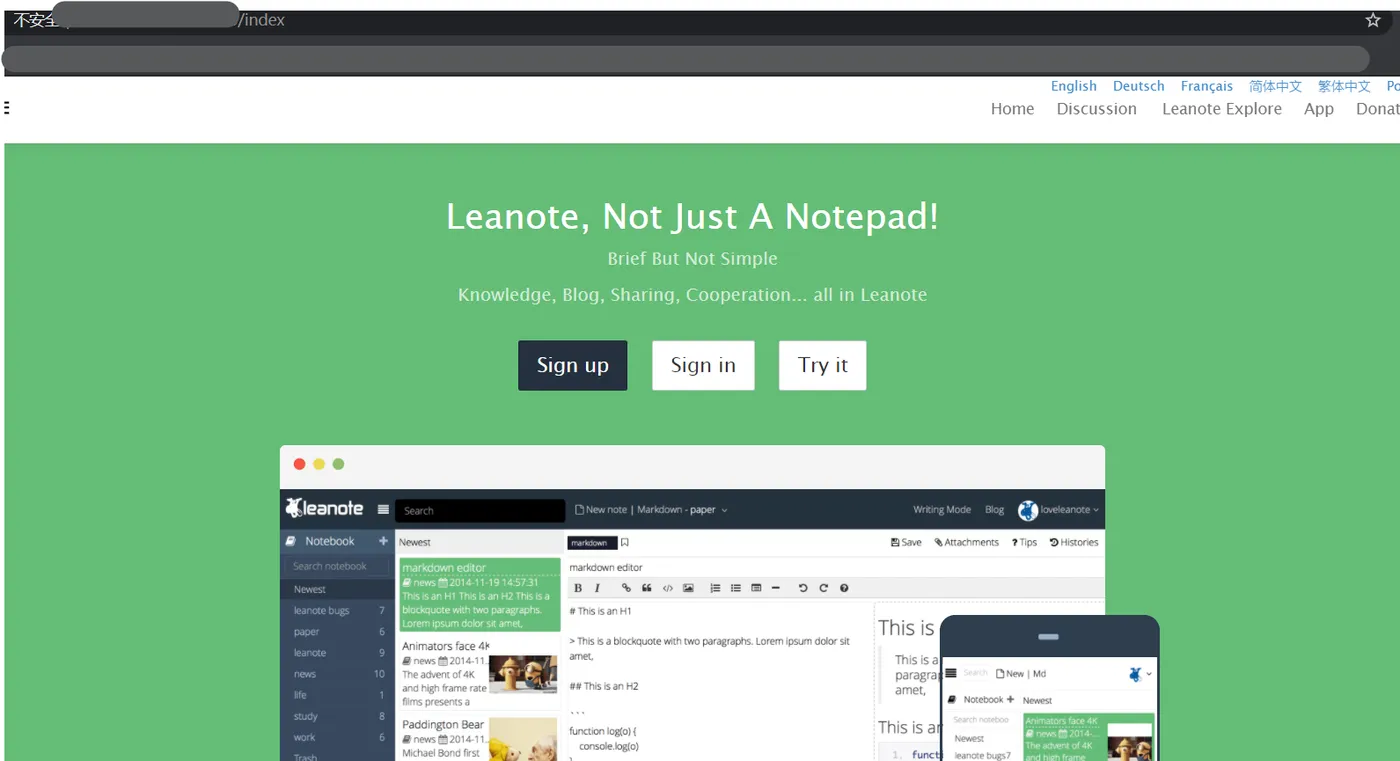Open the Discussion menu item
The height and width of the screenshot is (761, 1400).
click(x=1097, y=109)
